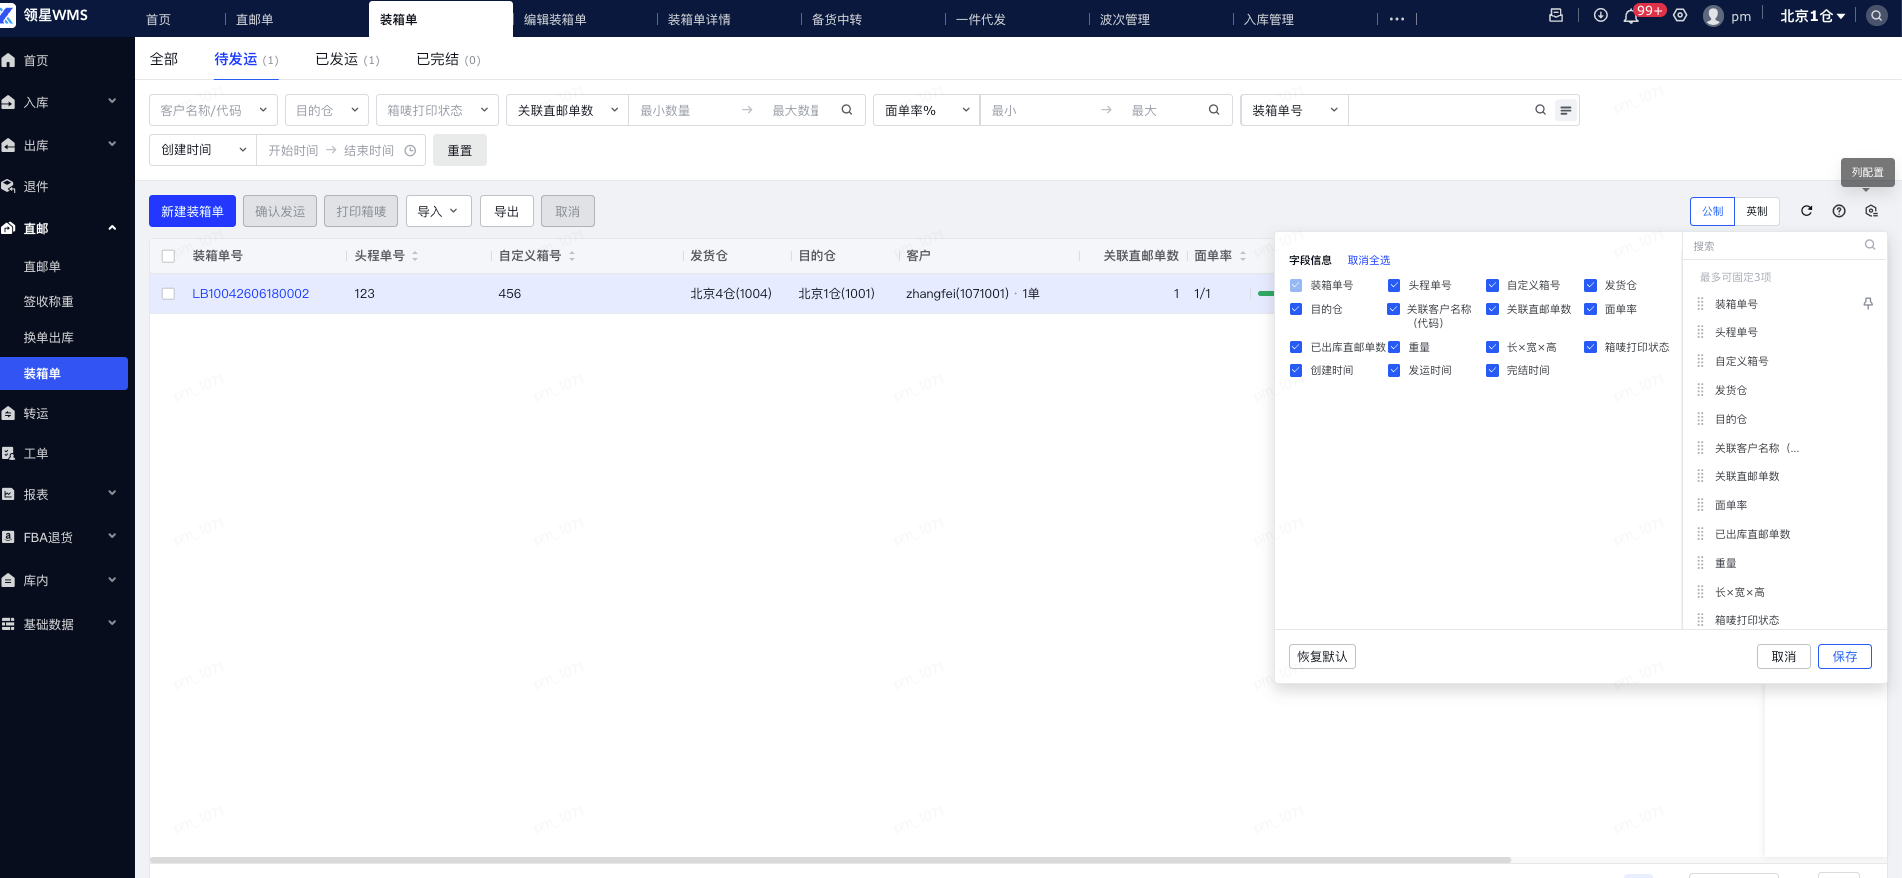Open the 创建时间 time type dropdown

(x=203, y=150)
